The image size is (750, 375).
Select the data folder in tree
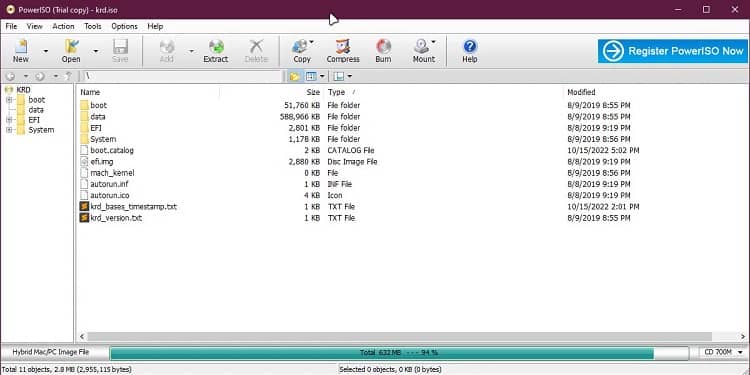pyautogui.click(x=36, y=110)
